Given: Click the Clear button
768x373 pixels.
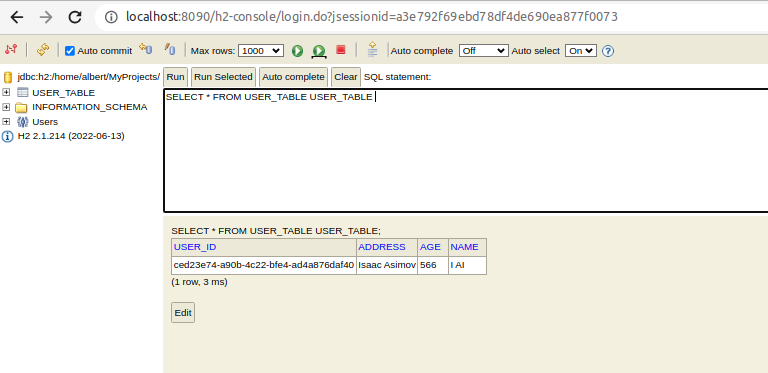Looking at the screenshot, I should point(346,77).
